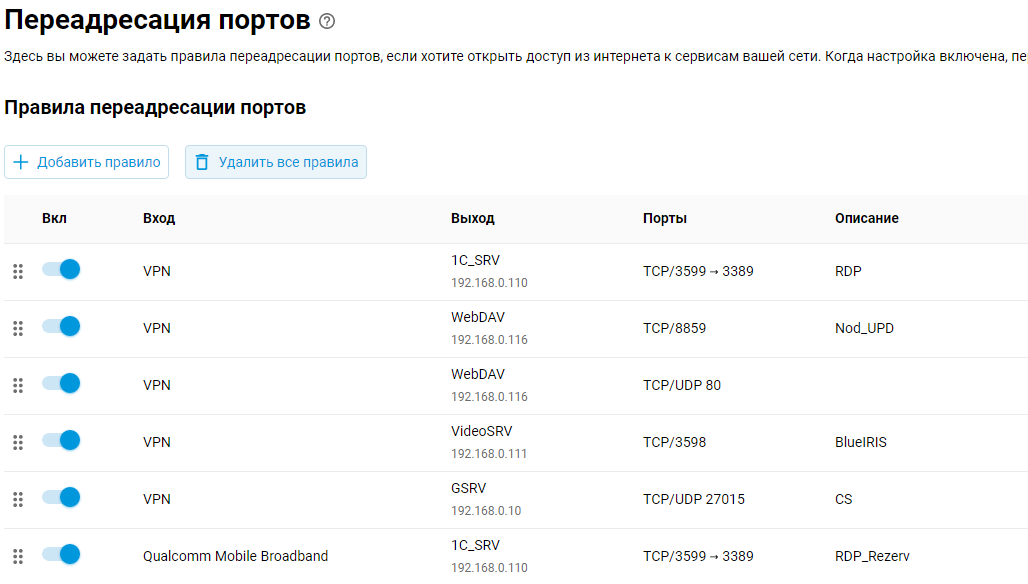Switch off the TCP/UDP 80 rule
Screen dimensions: 1028x584
click(x=61, y=383)
